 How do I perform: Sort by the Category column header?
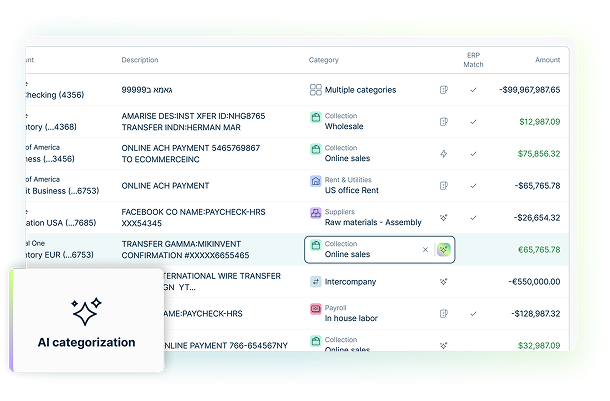coord(324,60)
